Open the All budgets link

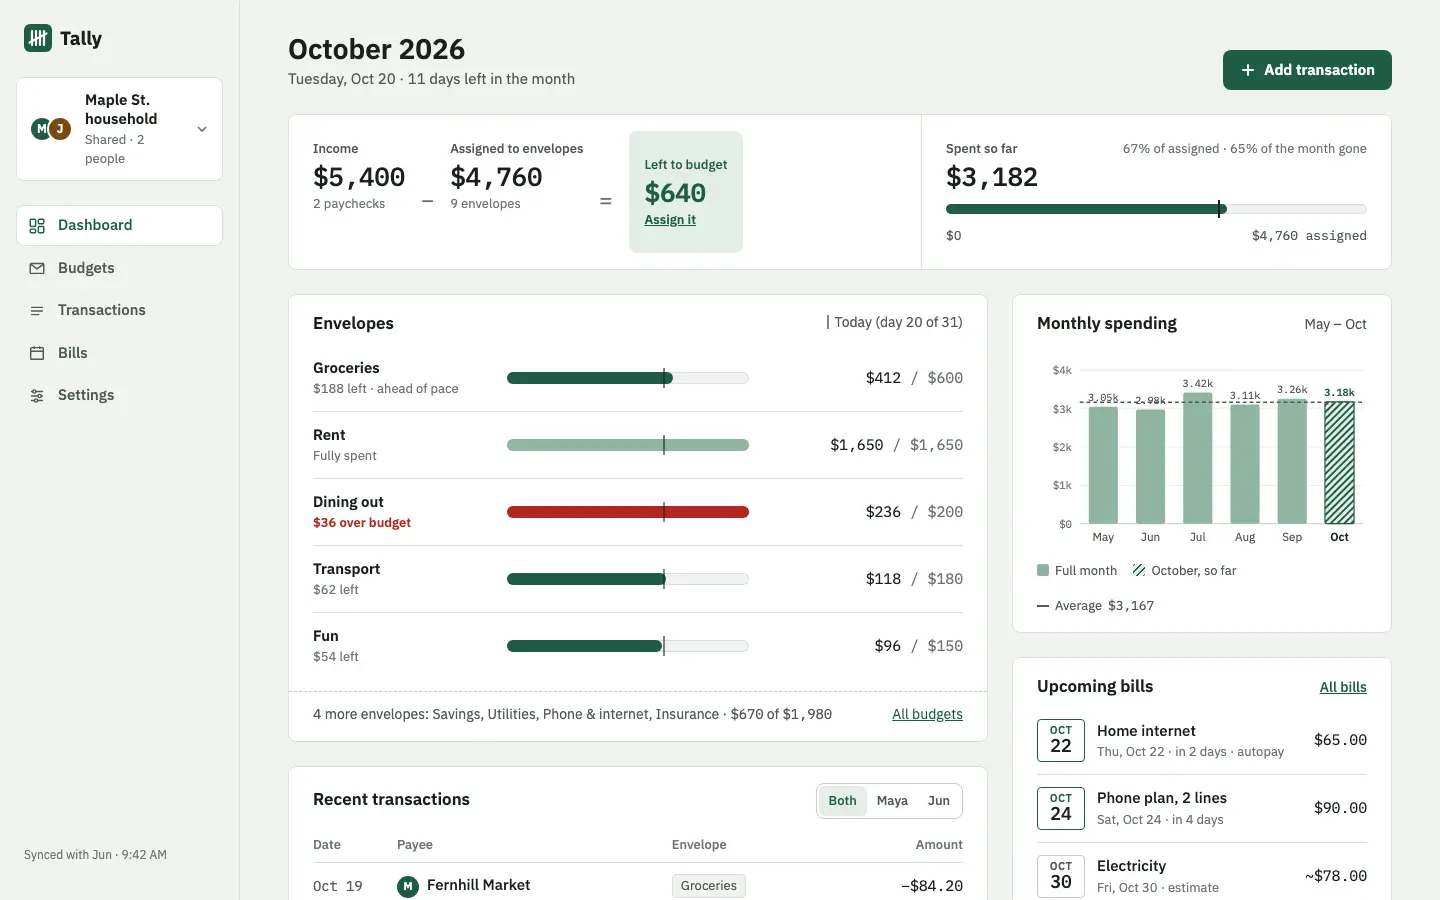pyautogui.click(x=927, y=714)
